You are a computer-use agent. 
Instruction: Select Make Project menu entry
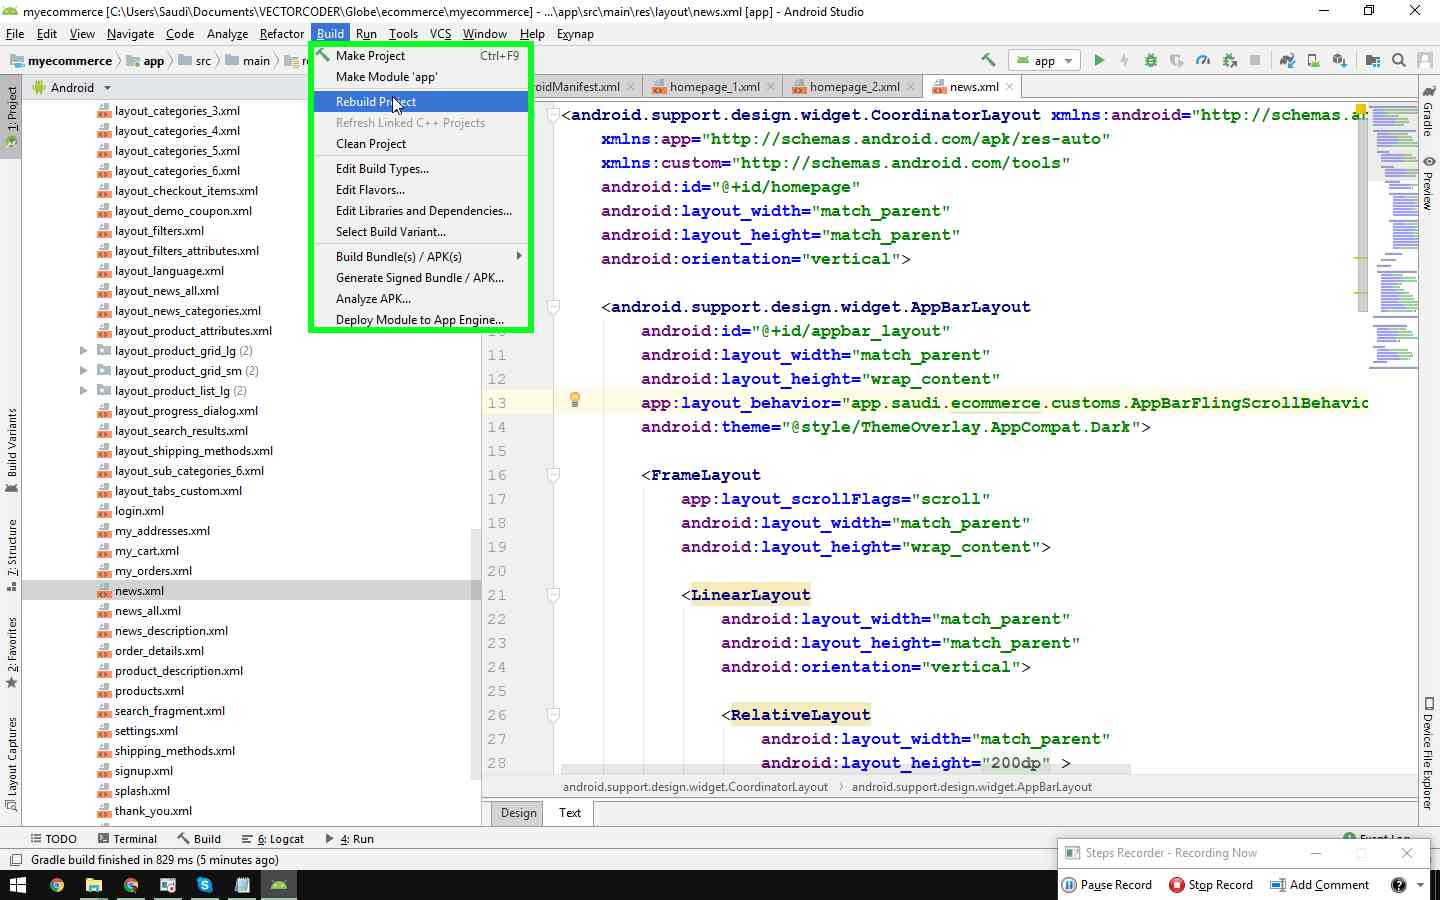click(x=420, y=56)
